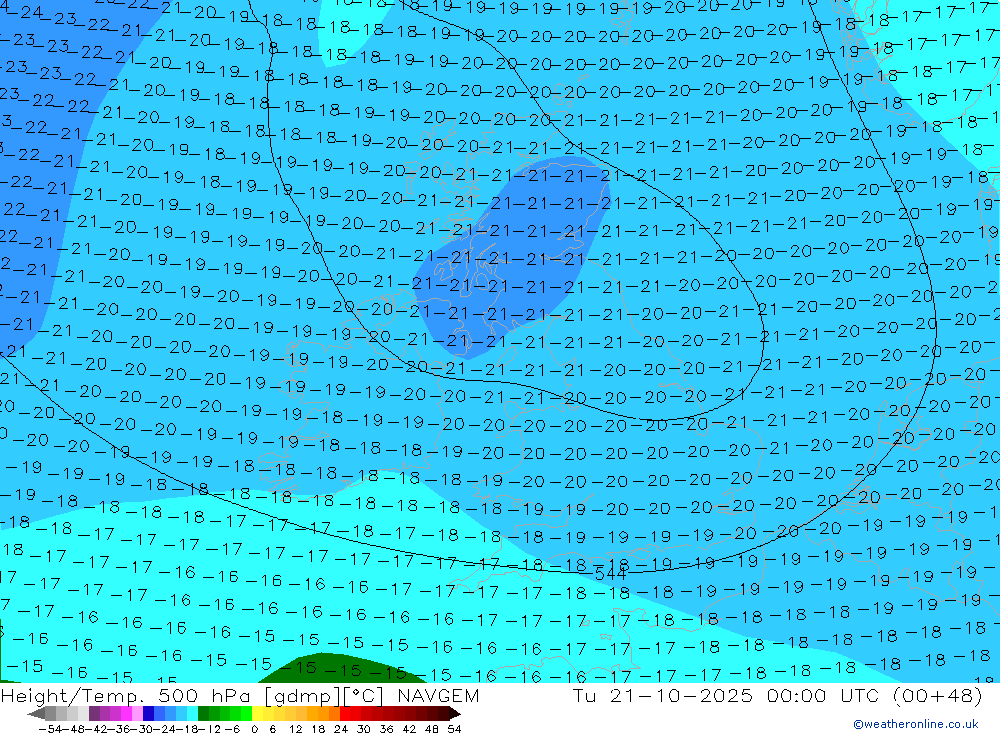Click the '[gdmp][°C]' units label

(325, 696)
